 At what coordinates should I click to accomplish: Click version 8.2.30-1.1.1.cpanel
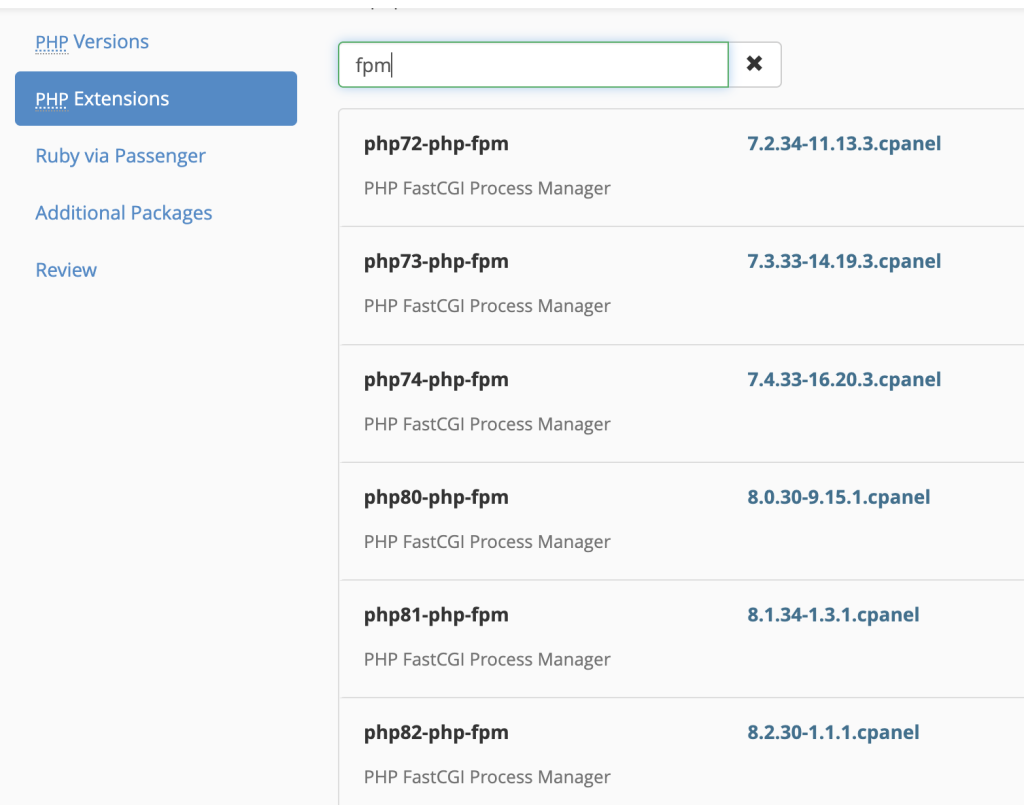point(833,733)
